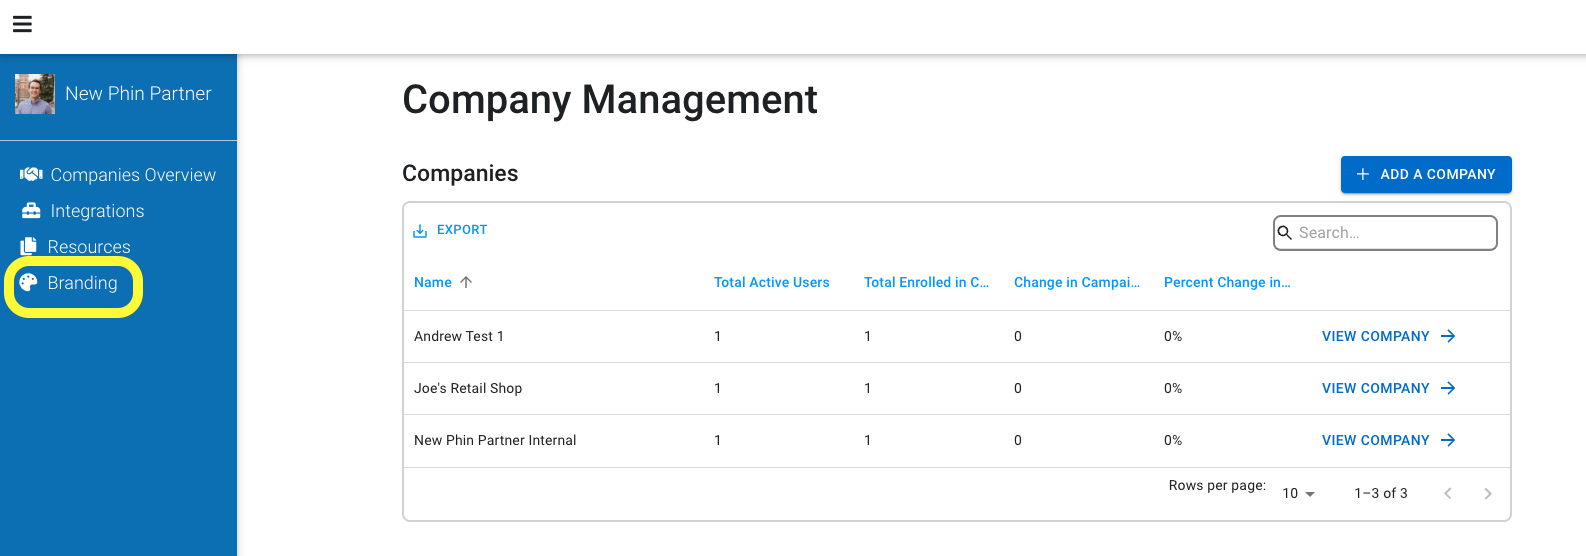Click the Export download icon
This screenshot has width=1586, height=556.
coord(420,230)
